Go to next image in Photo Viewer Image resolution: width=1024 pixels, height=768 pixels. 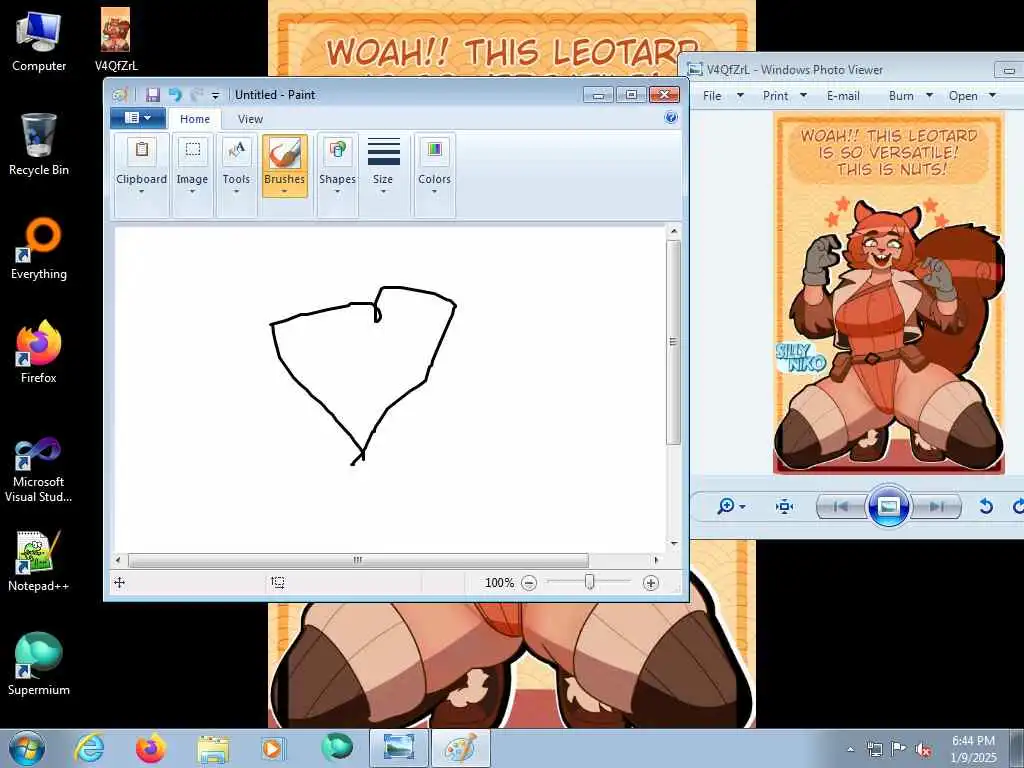click(x=936, y=506)
